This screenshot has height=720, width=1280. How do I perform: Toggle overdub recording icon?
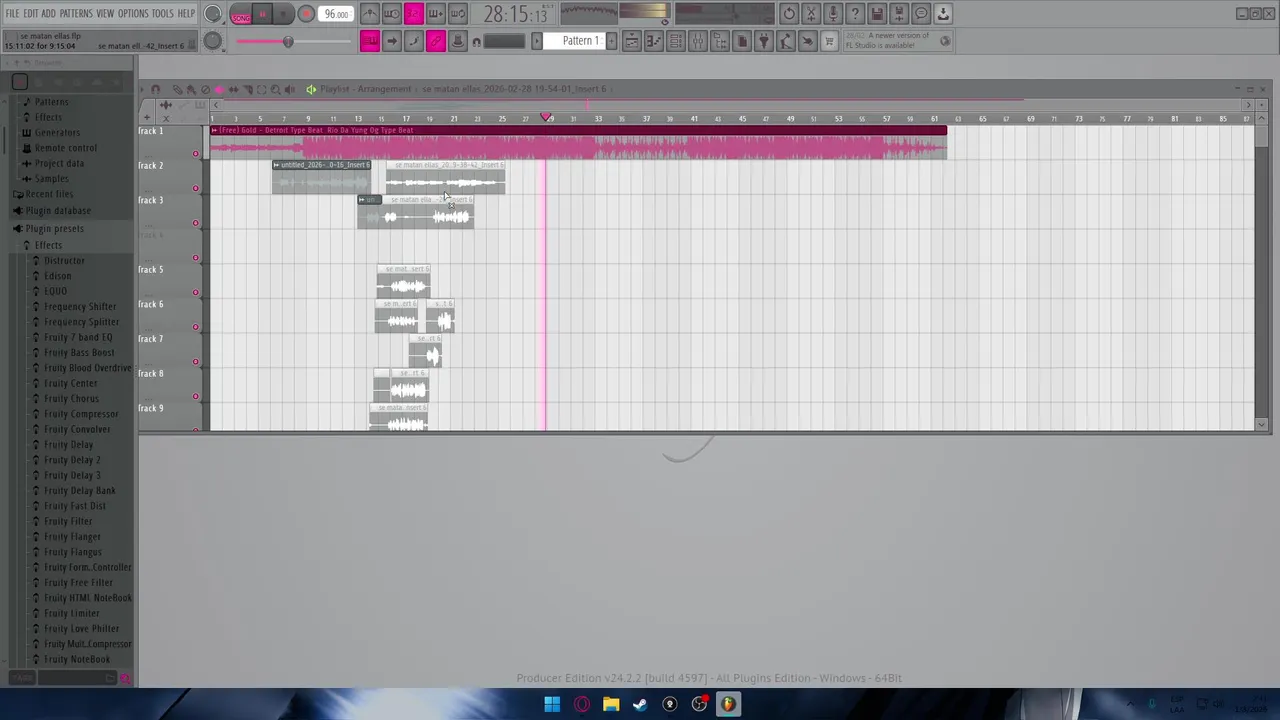point(436,14)
